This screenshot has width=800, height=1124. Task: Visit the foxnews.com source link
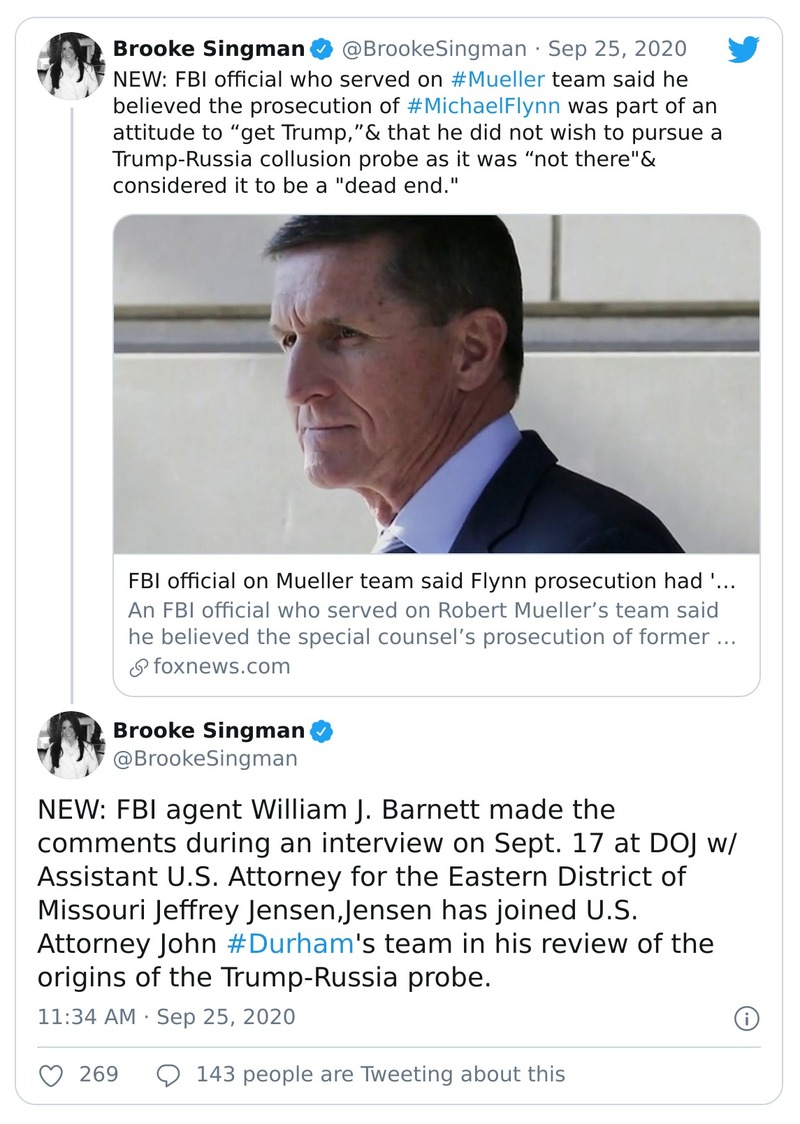[x=221, y=666]
